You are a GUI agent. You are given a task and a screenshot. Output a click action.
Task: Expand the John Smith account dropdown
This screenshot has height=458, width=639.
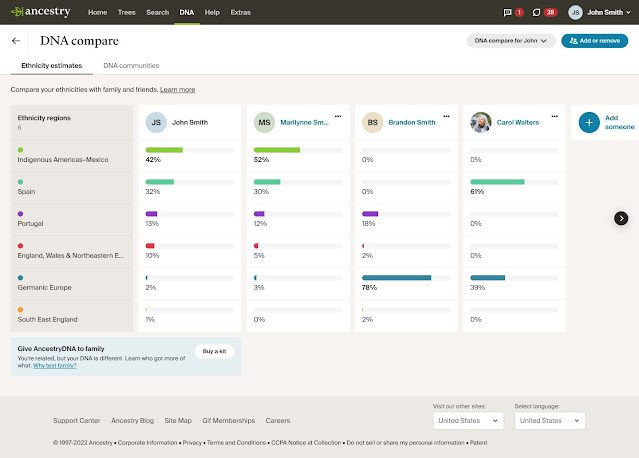(608, 13)
